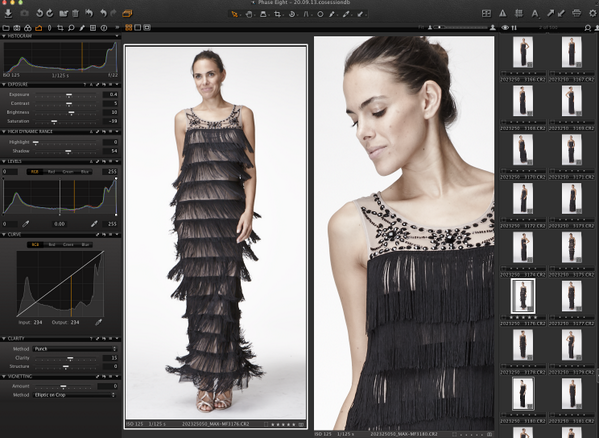The height and width of the screenshot is (438, 599).
Task: Click the Move to folder icon
Action: pyautogui.click(x=64, y=14)
